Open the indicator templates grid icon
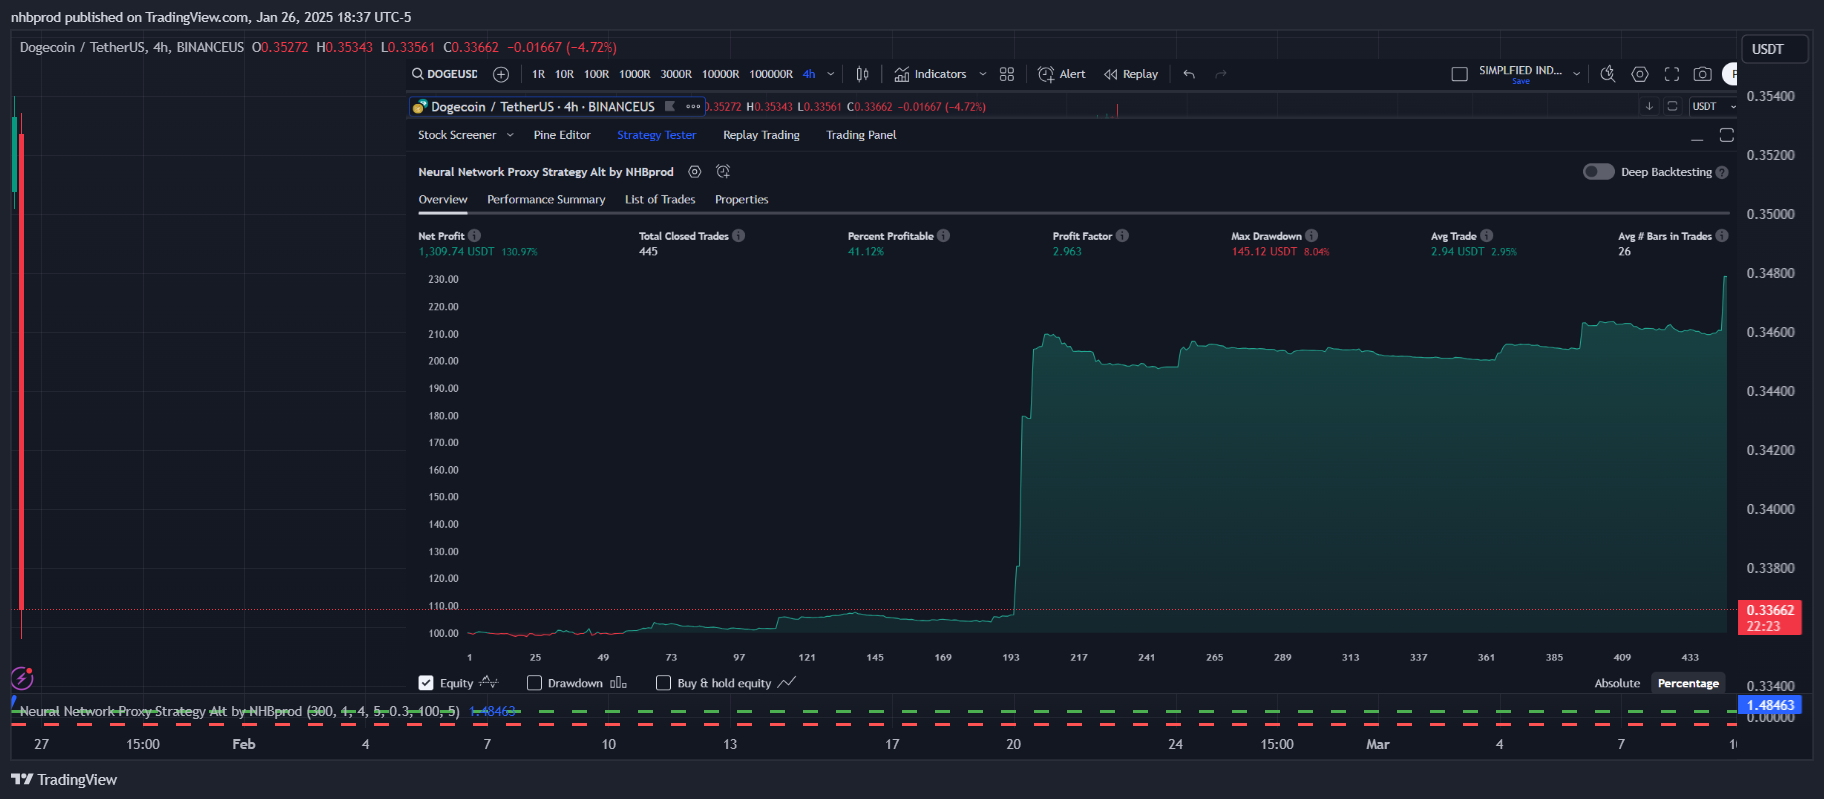The height and width of the screenshot is (799, 1824). pos(1007,74)
